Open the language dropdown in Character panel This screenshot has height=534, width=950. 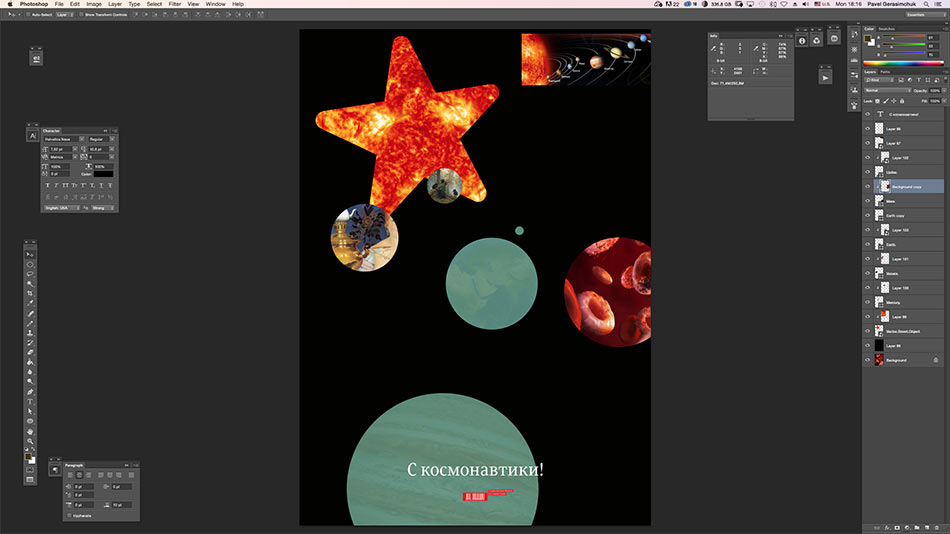click(61, 208)
